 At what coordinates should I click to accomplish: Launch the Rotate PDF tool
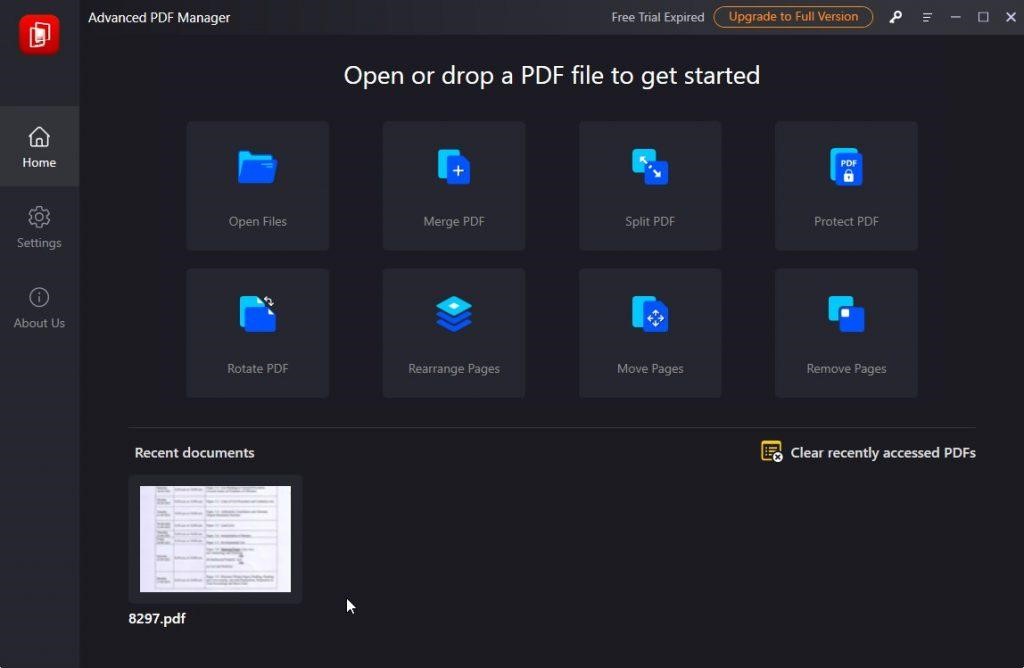(257, 332)
